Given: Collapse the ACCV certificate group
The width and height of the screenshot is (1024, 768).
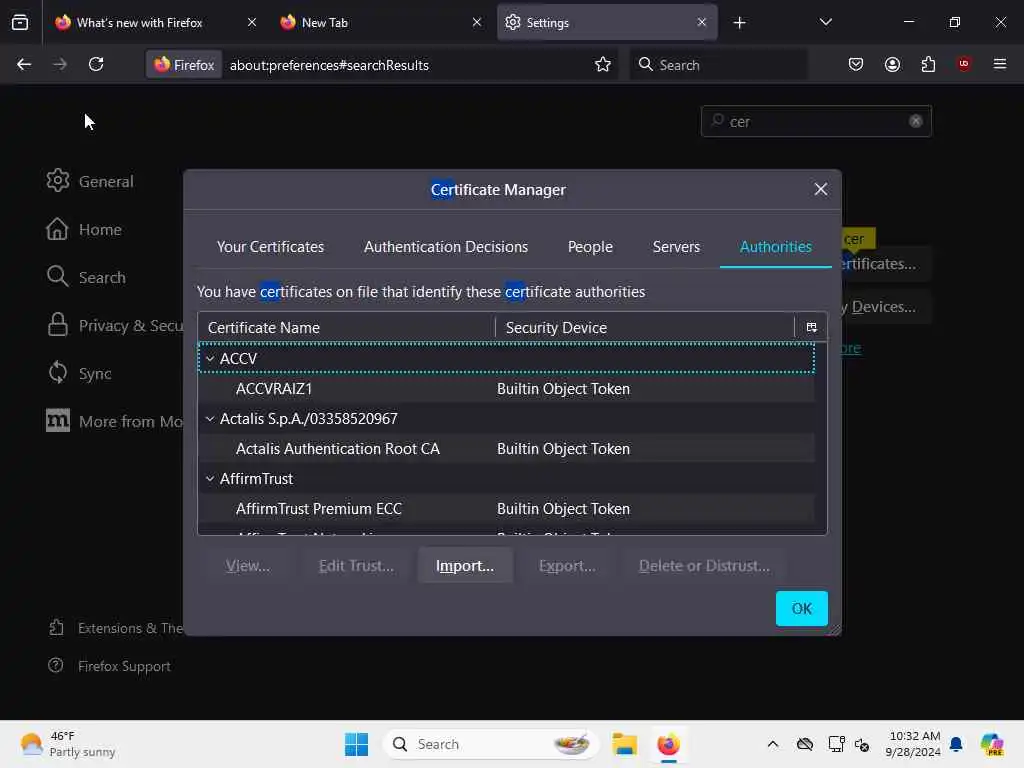Looking at the screenshot, I should coord(210,359).
